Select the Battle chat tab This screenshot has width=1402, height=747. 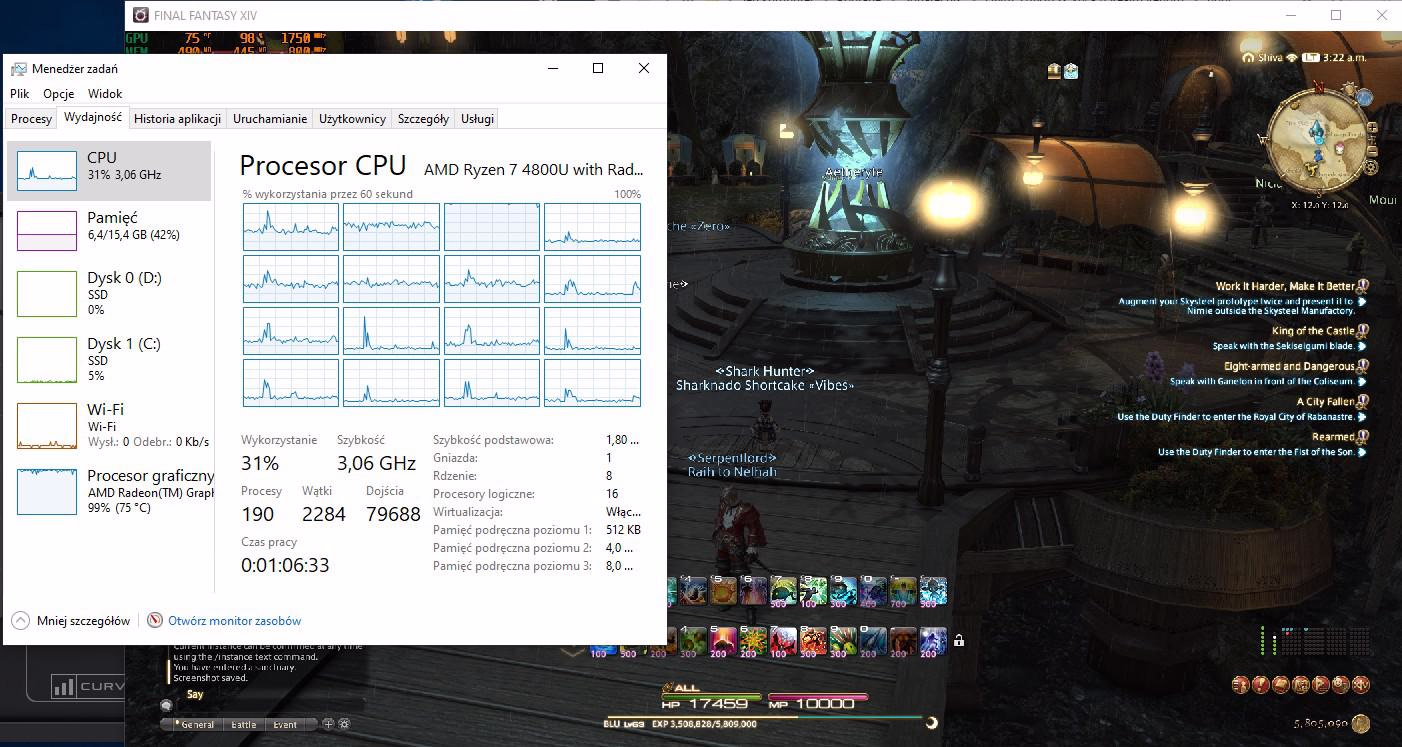244,724
